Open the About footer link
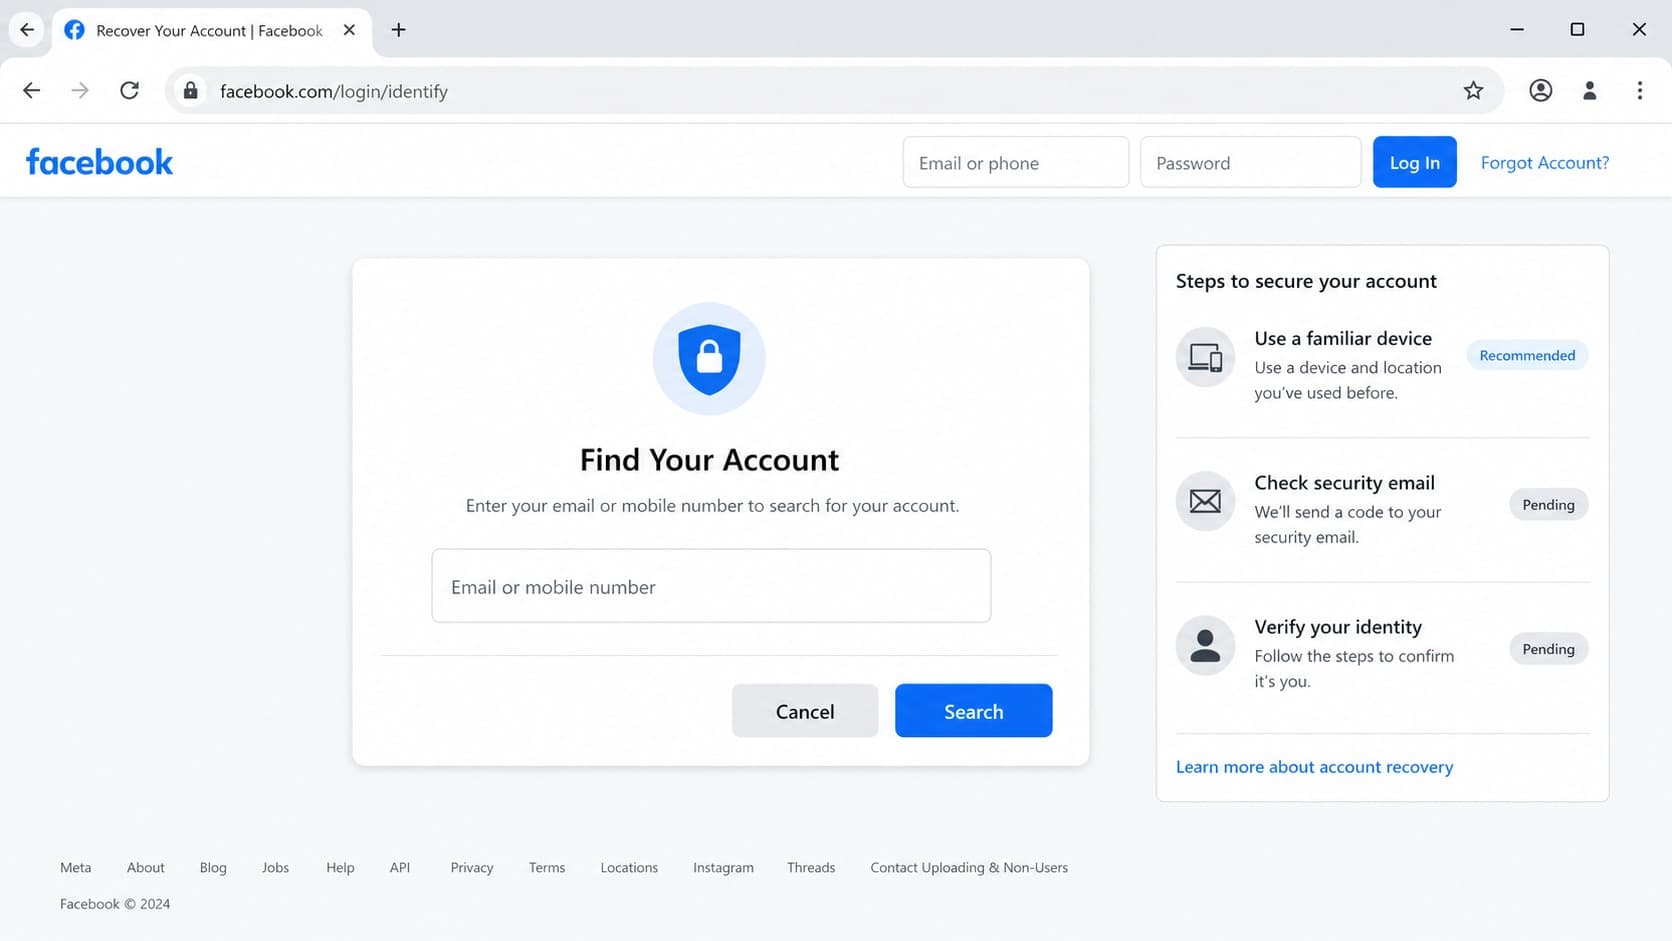The width and height of the screenshot is (1672, 941). coord(146,867)
